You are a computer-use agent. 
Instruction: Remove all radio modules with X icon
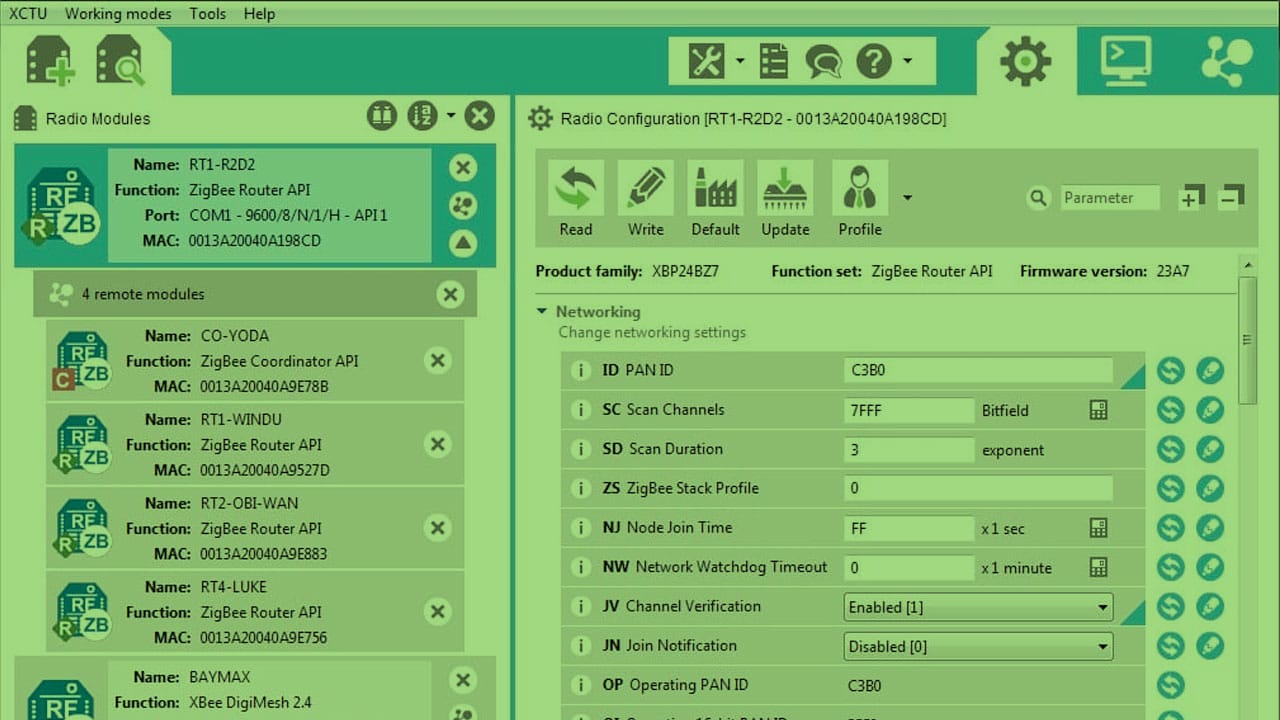pyautogui.click(x=480, y=116)
